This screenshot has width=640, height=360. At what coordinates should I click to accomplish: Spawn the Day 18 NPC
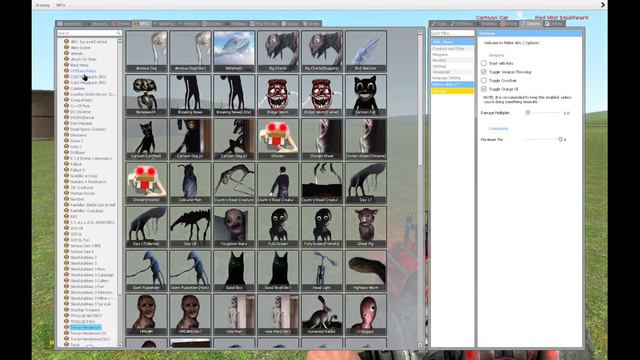[190, 227]
